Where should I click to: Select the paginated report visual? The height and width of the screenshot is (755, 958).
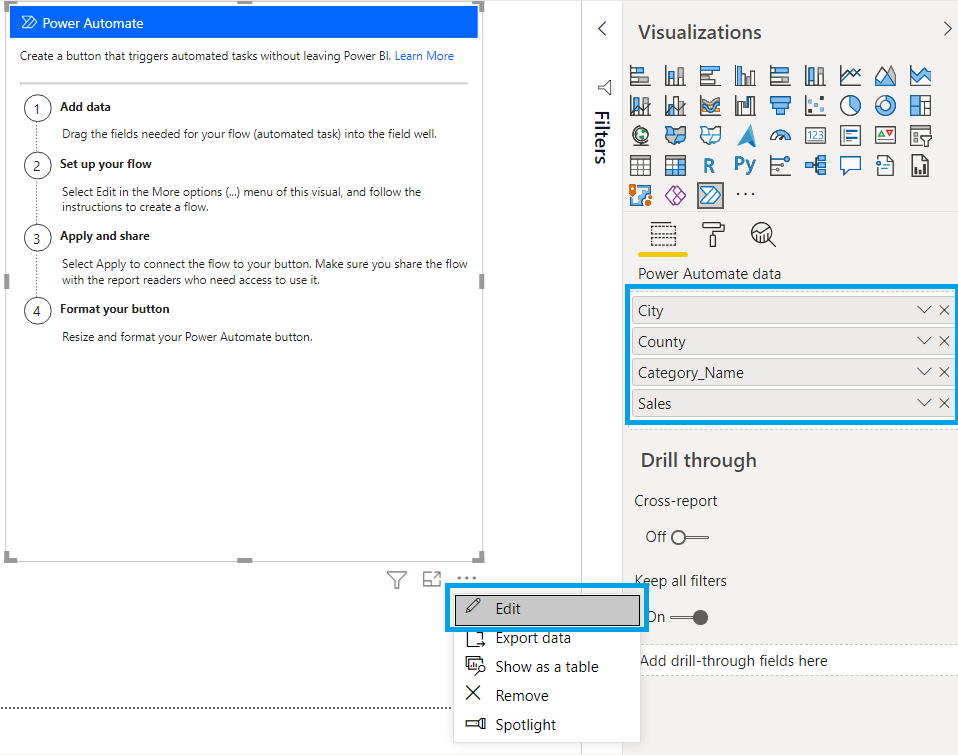point(921,165)
